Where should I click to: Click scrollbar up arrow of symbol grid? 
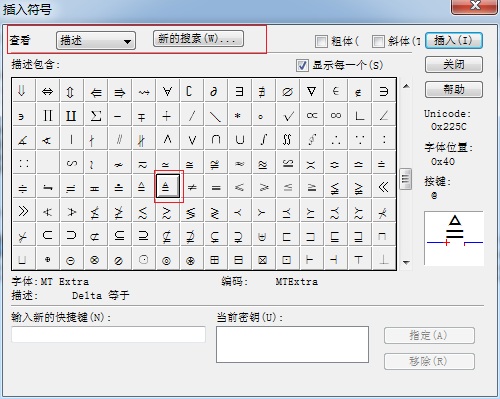coord(406,86)
